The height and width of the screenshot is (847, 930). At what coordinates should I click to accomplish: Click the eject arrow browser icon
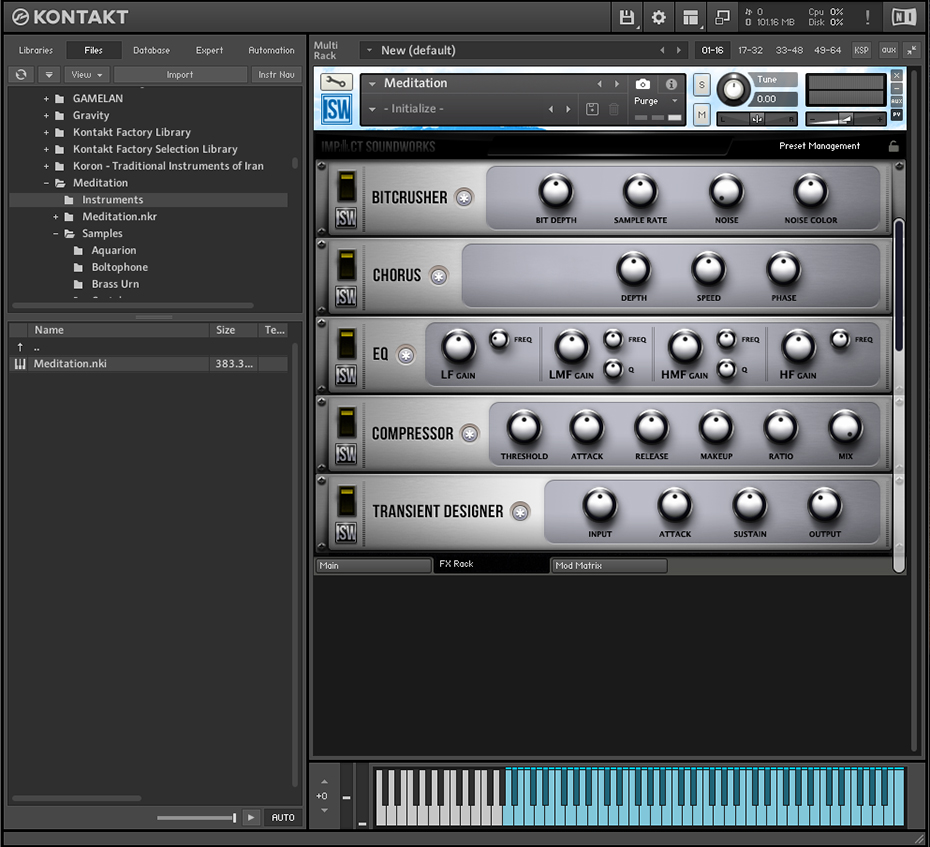[x=49, y=75]
